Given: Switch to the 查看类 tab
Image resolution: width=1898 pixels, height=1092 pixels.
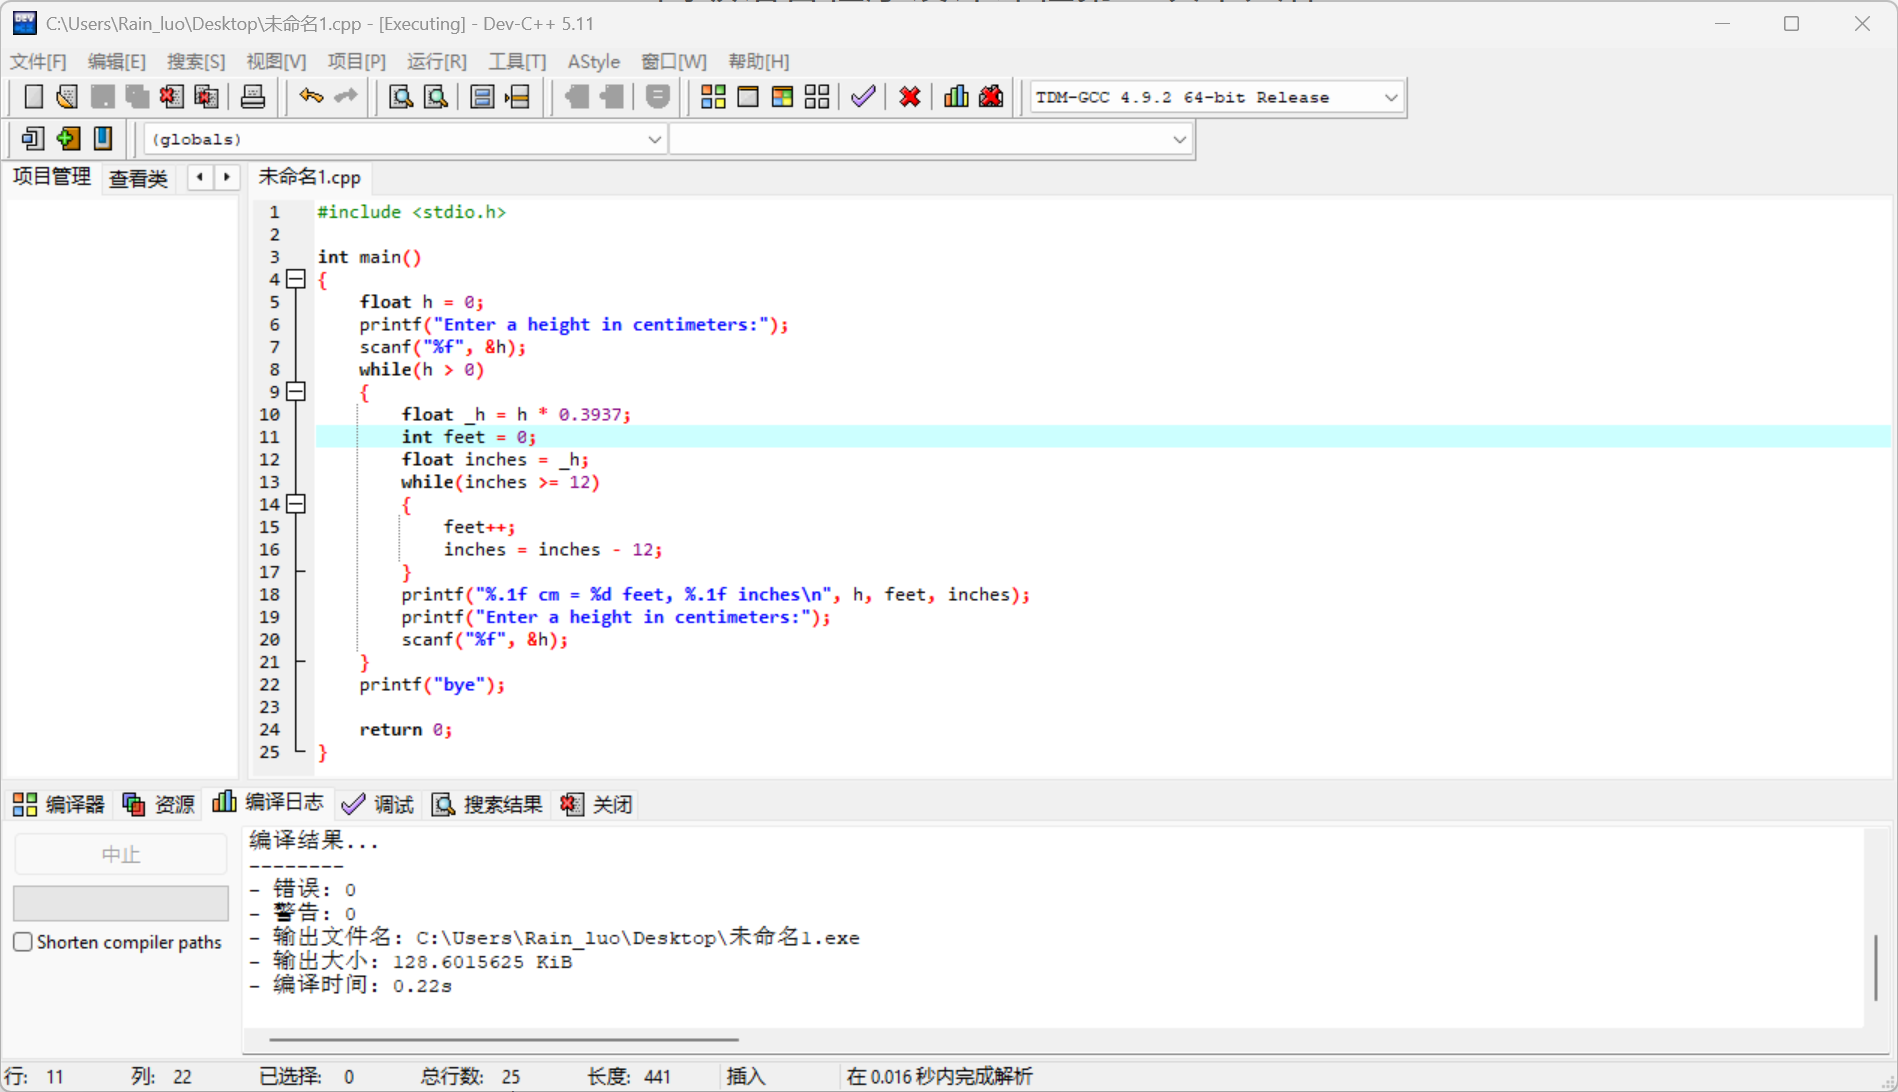Looking at the screenshot, I should (x=138, y=178).
